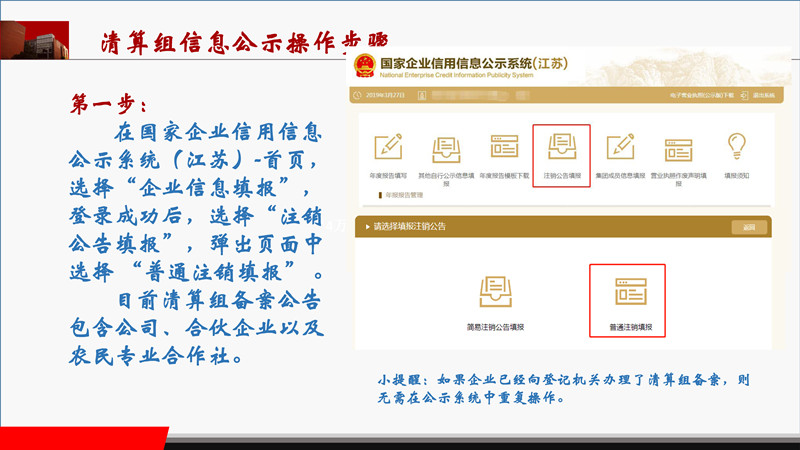Choose 普通注销填报 window icon

[x=627, y=291]
